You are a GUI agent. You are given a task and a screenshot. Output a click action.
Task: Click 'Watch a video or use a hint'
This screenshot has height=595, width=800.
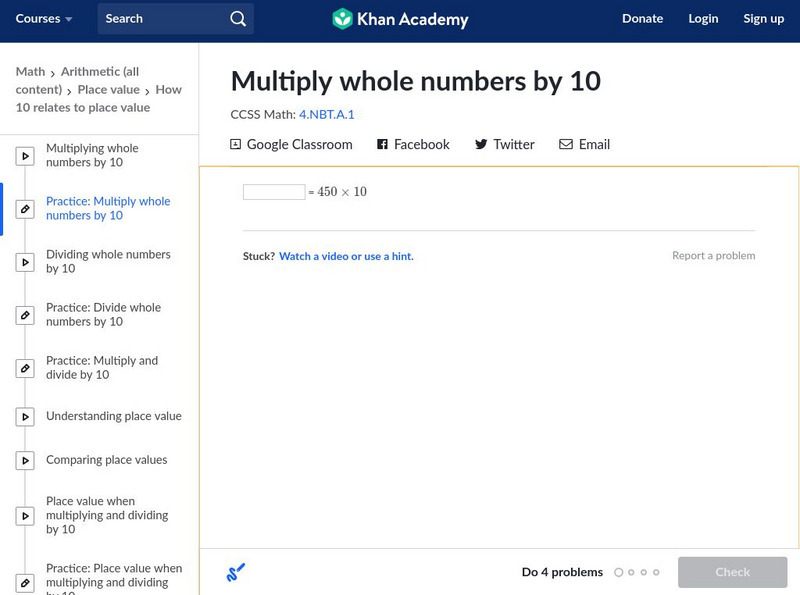(x=346, y=257)
